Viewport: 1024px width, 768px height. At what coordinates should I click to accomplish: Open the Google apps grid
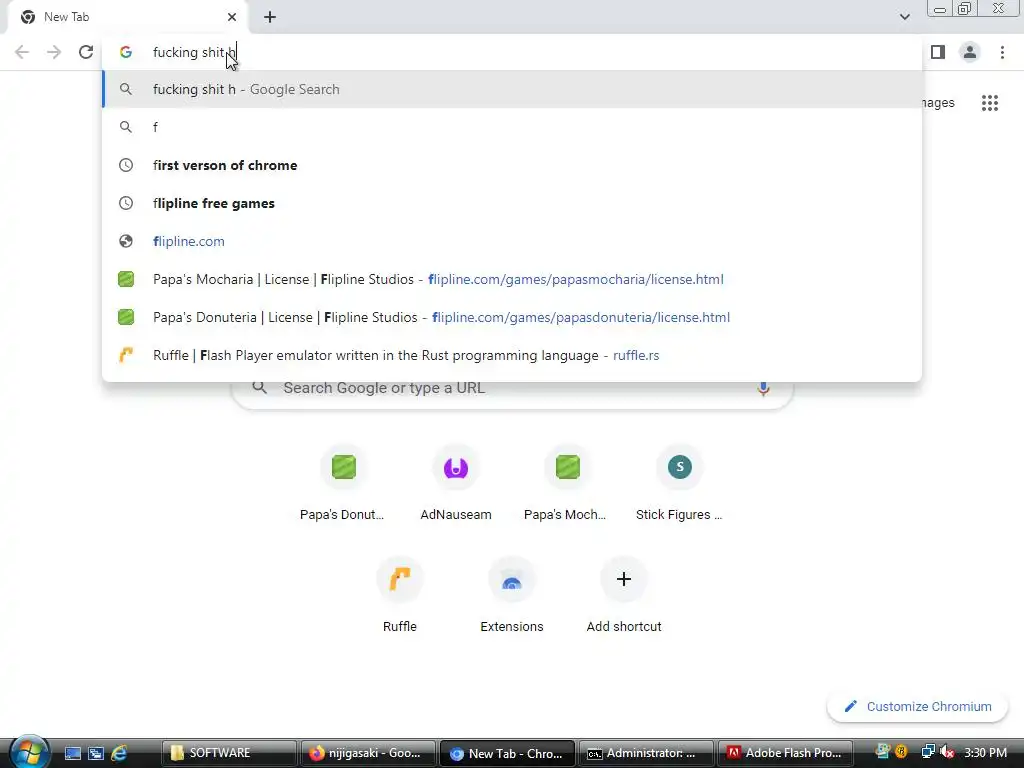click(990, 103)
